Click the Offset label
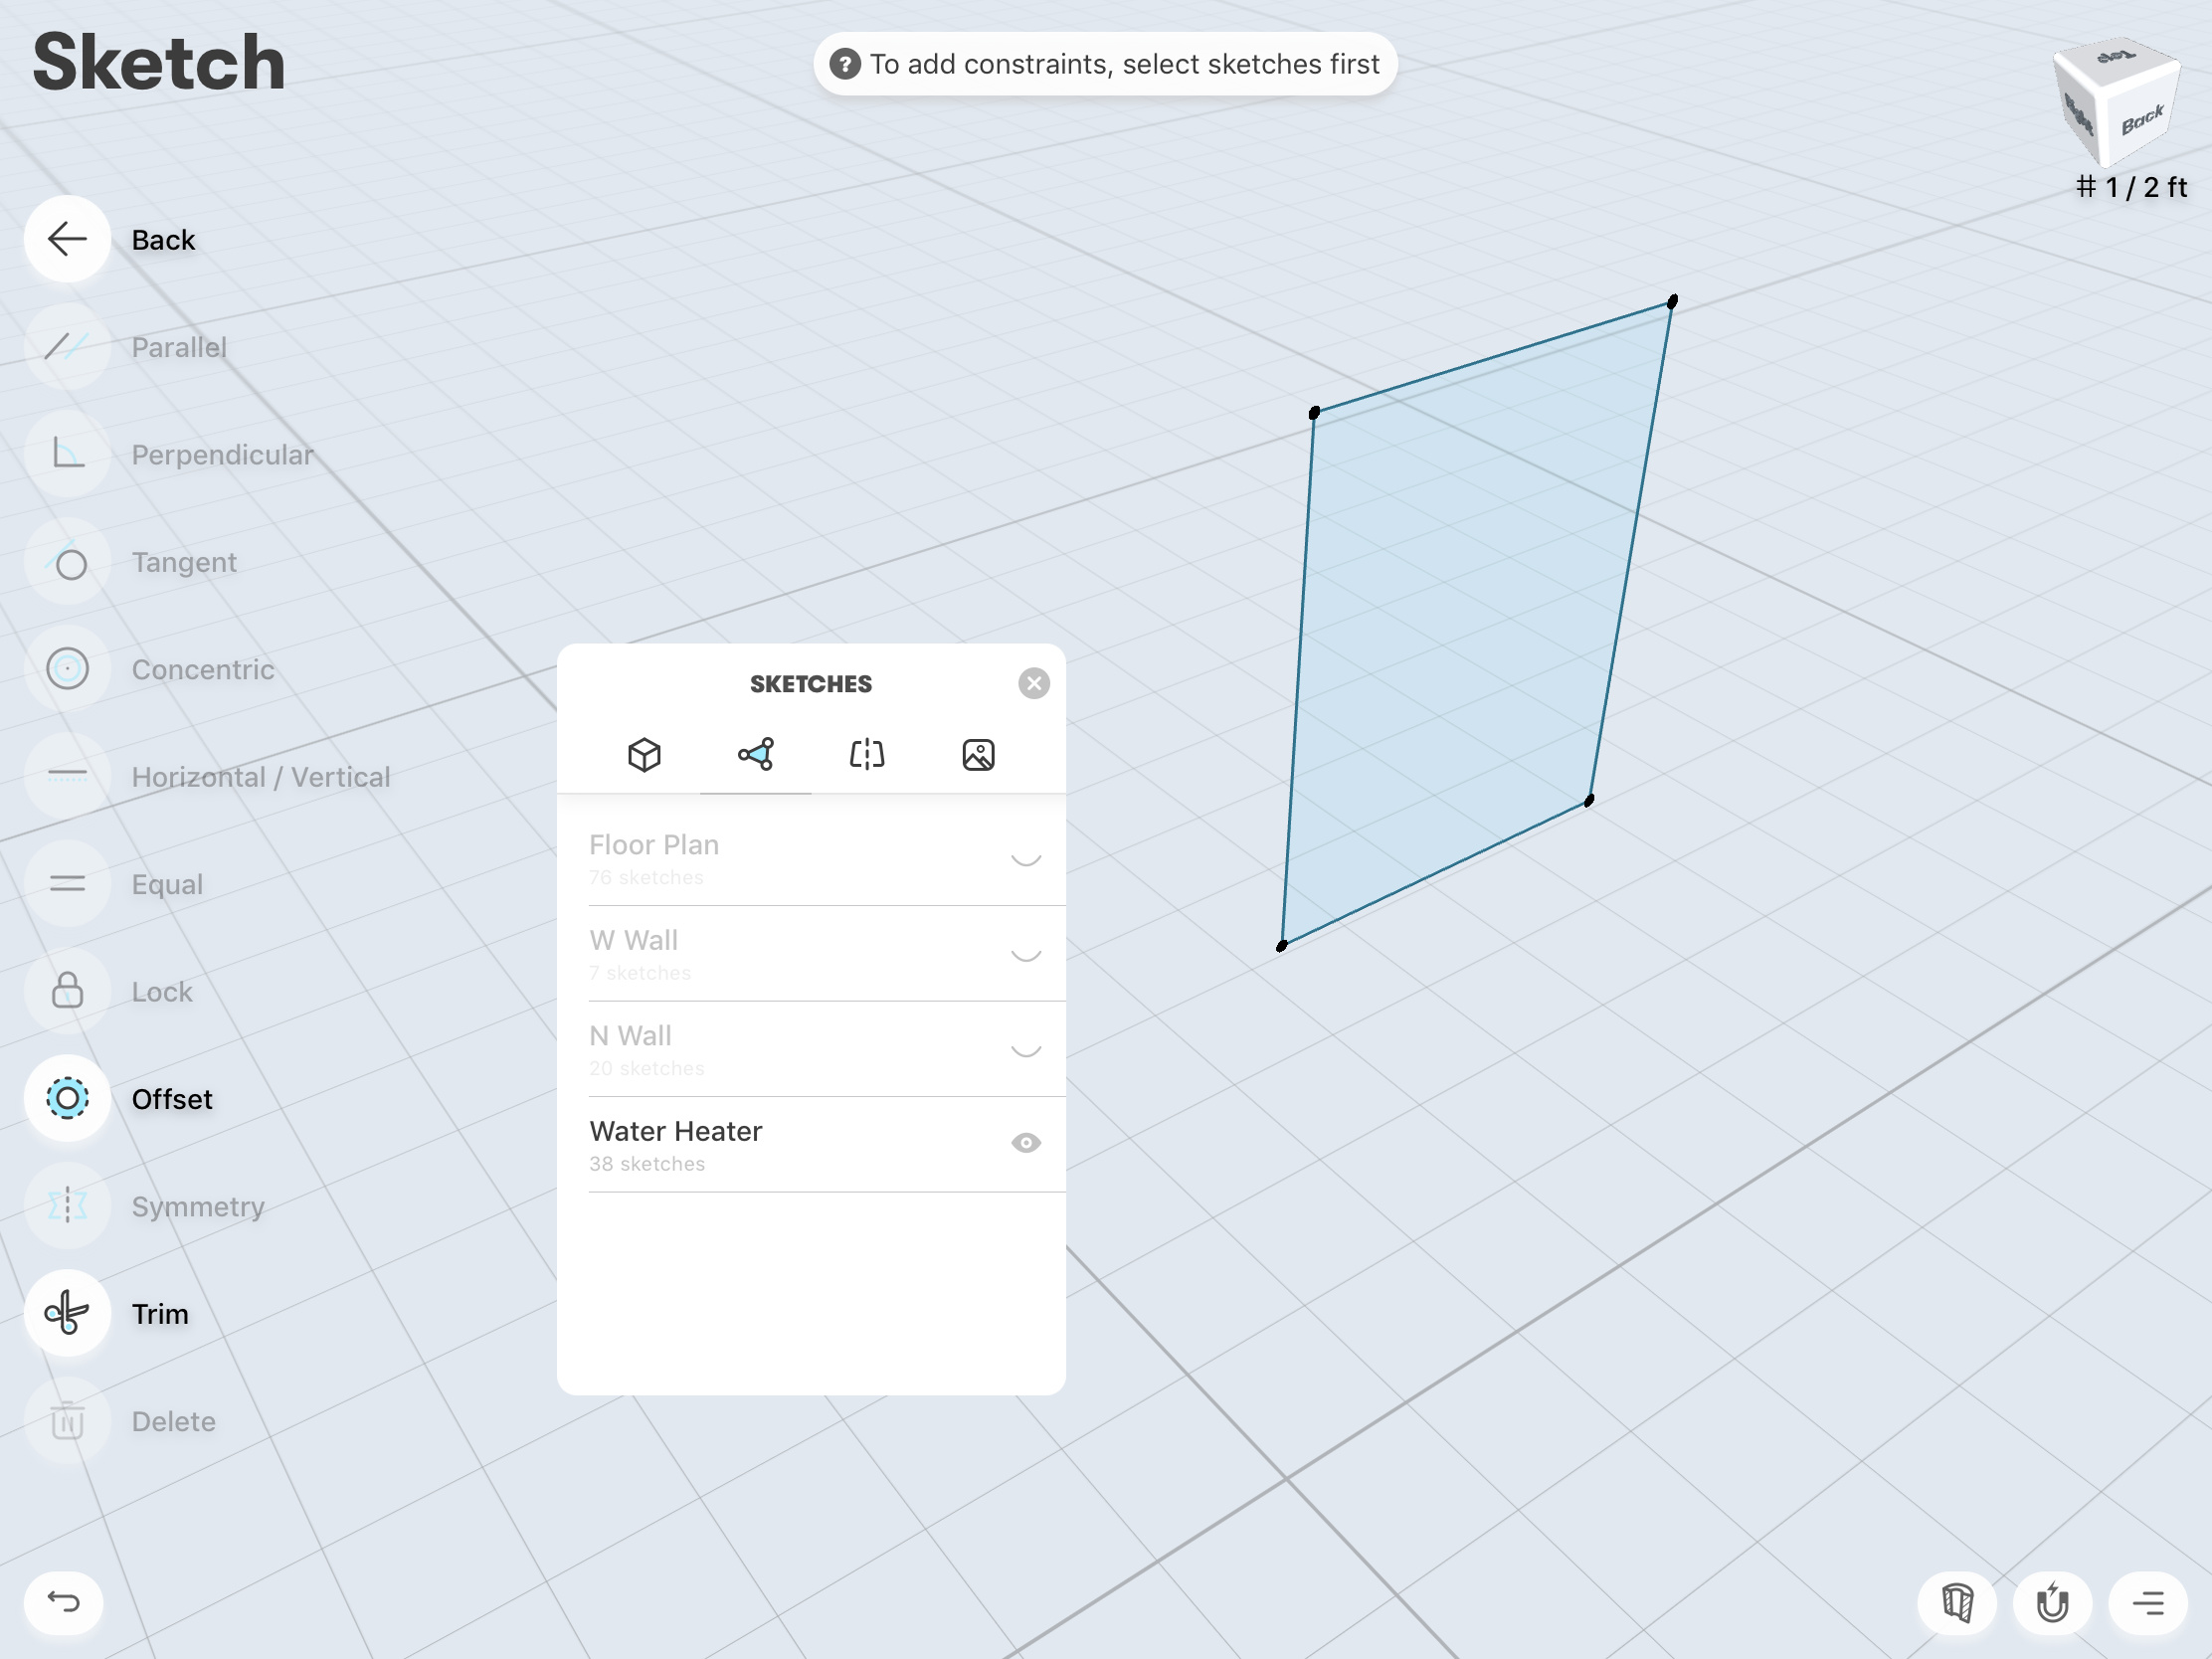Viewport: 2212px width, 1659px height. click(x=172, y=1099)
